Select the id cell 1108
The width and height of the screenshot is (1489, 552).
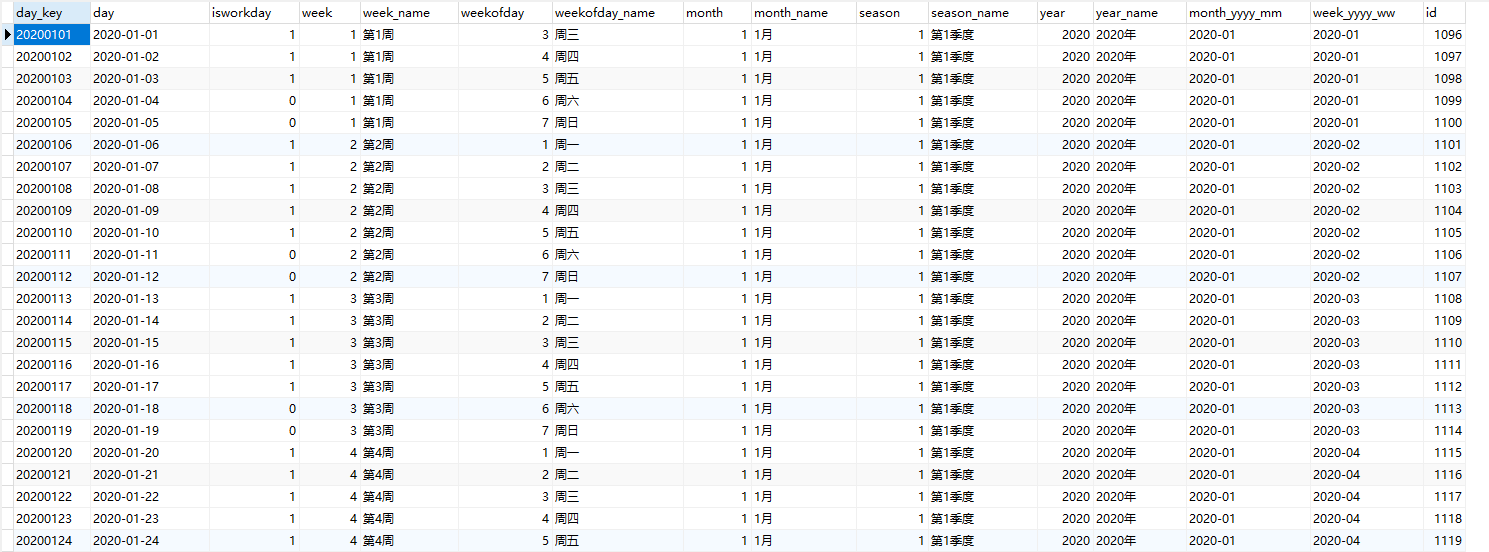tap(1444, 299)
